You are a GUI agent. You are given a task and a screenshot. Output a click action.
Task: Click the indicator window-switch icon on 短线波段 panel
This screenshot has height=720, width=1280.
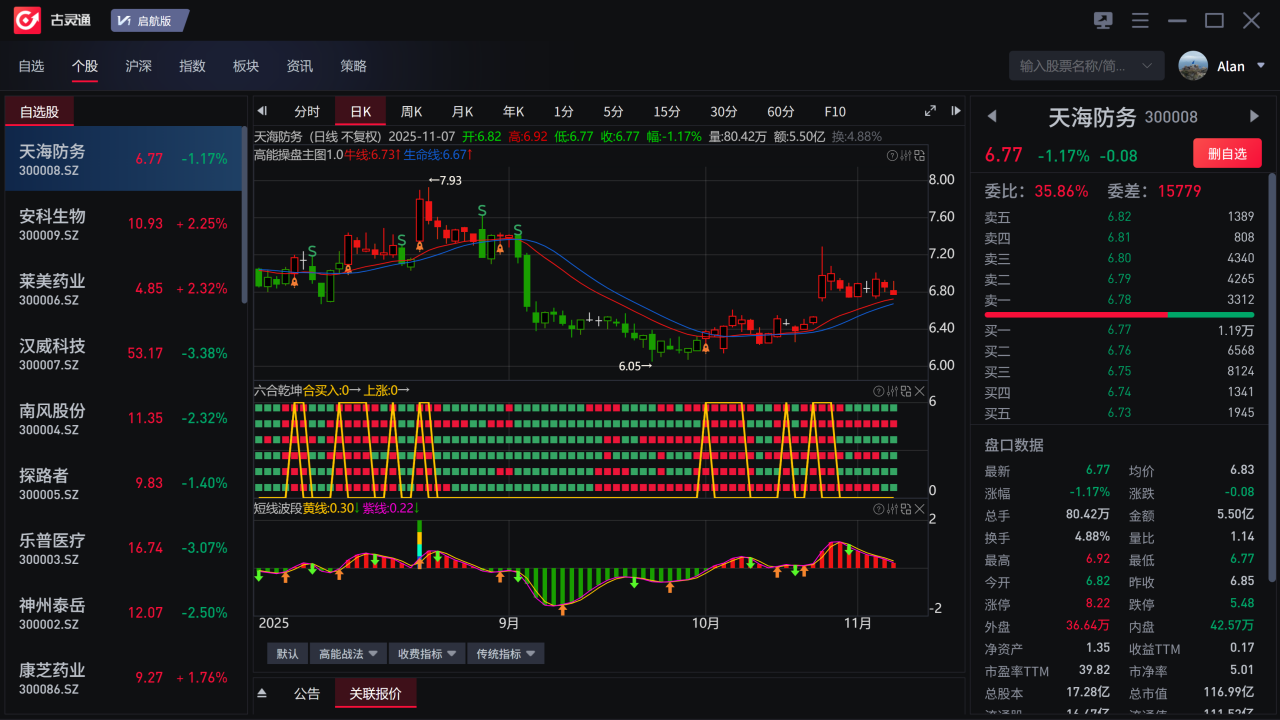905,509
